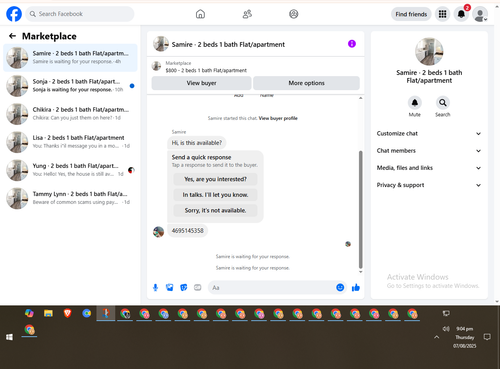Click the View buyer button

coord(201,83)
